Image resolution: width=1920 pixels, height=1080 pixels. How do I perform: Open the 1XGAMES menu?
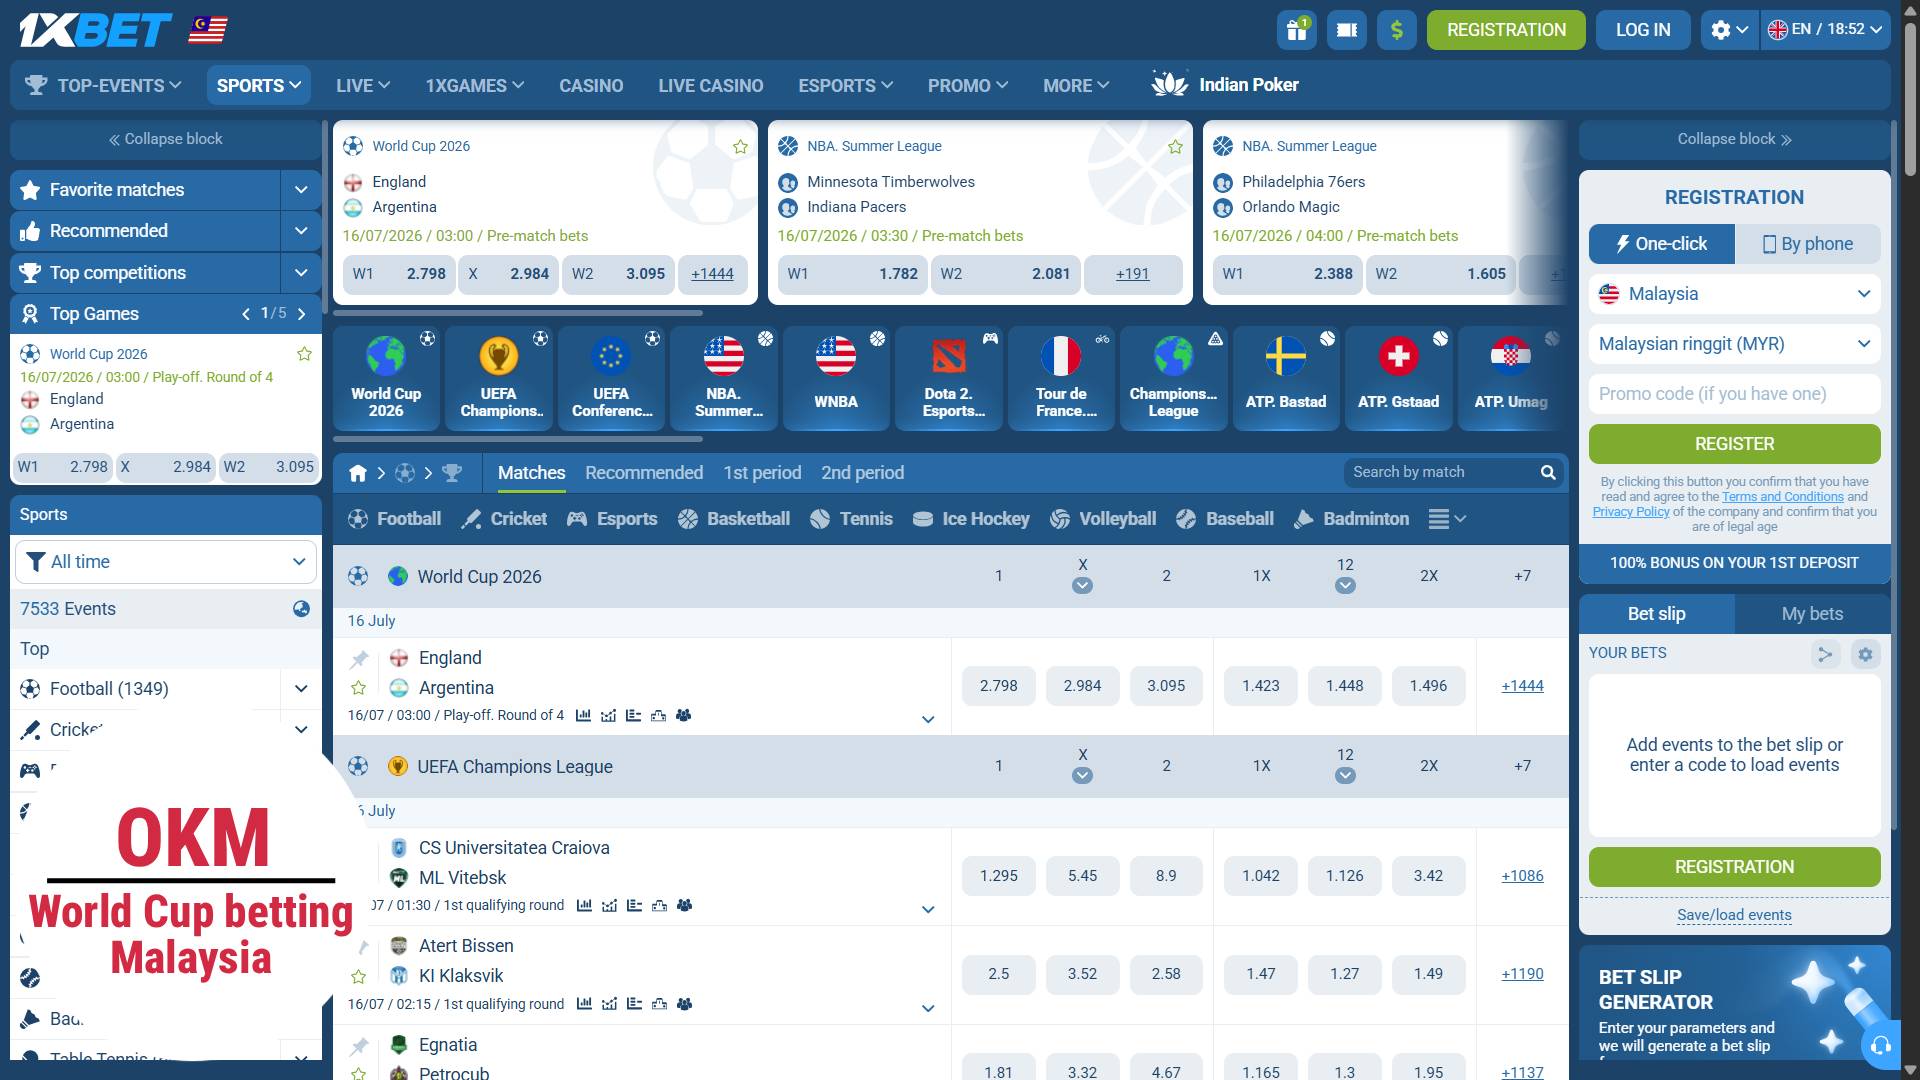click(474, 86)
